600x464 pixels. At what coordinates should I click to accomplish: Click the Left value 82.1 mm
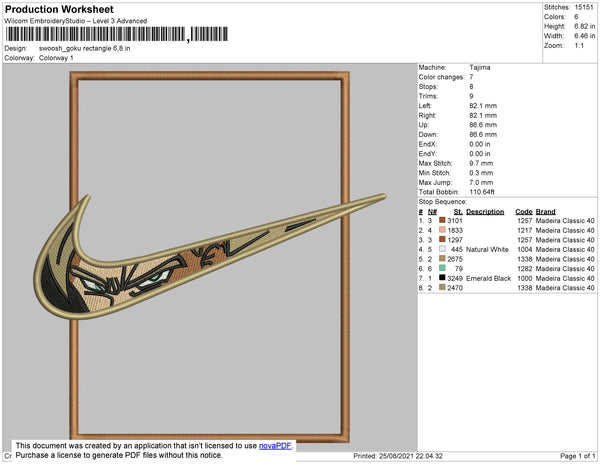pos(483,106)
